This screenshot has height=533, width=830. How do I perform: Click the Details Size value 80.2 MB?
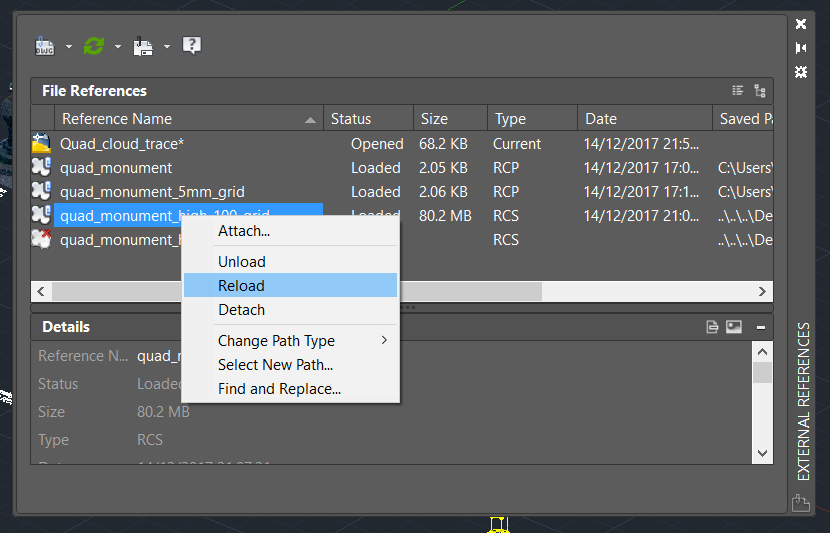164,412
